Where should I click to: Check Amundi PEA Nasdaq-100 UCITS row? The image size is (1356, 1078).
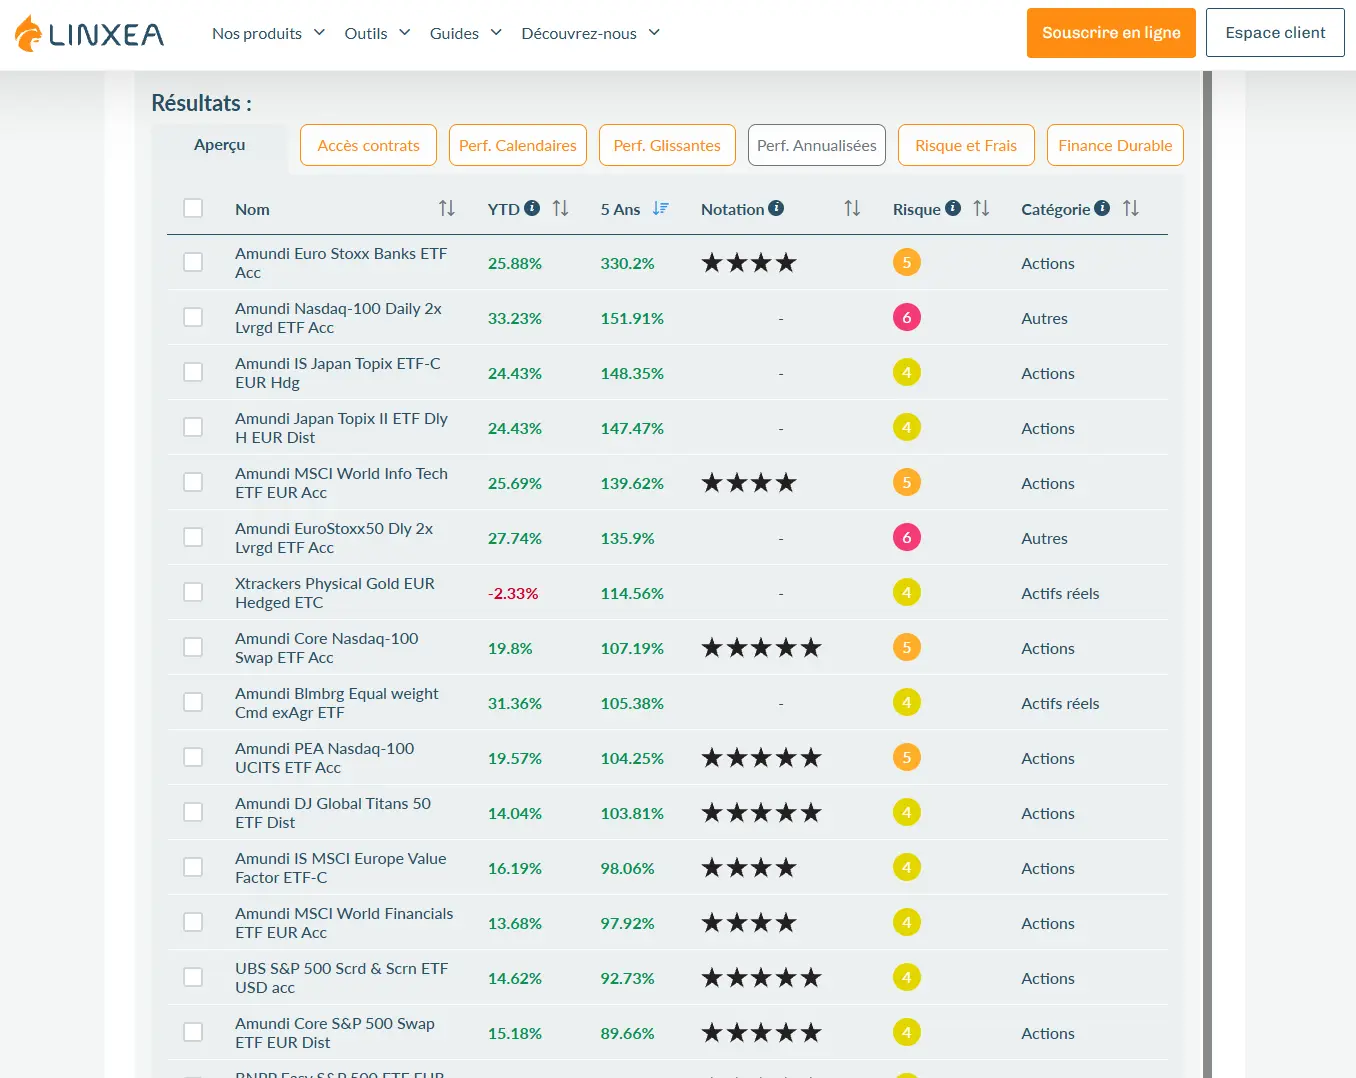coord(193,757)
